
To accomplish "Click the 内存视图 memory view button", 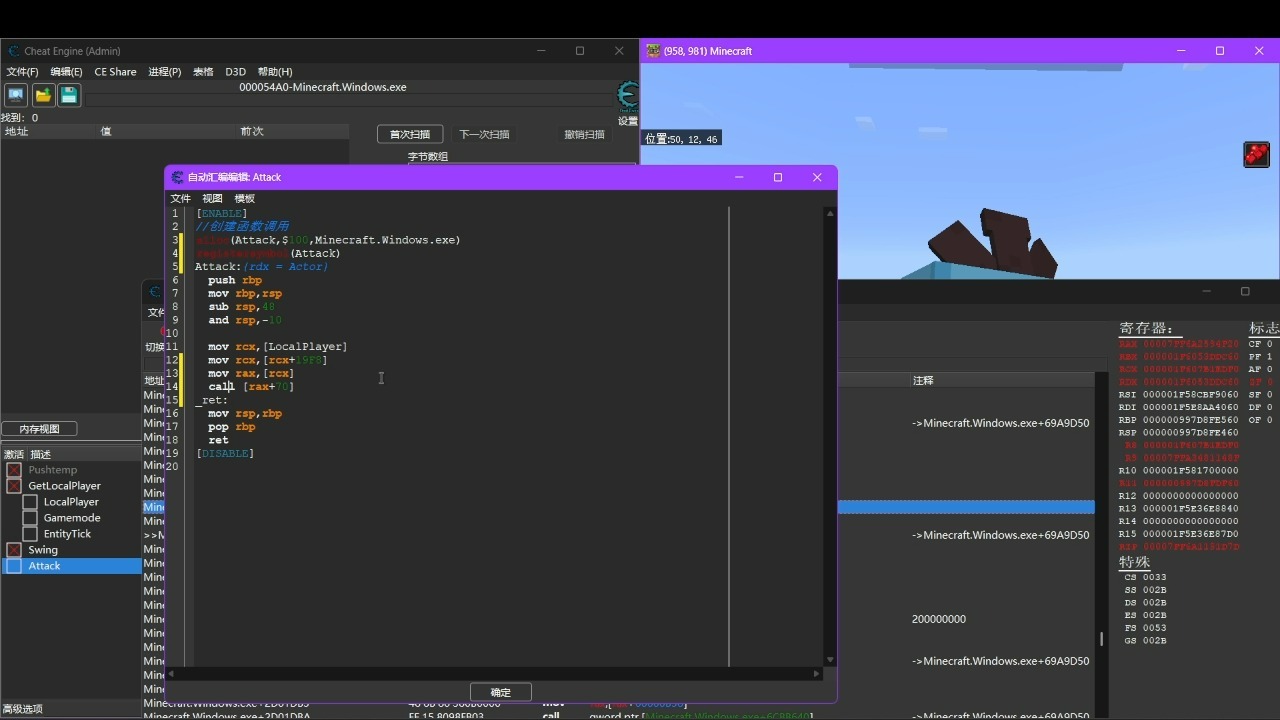I will pos(40,429).
